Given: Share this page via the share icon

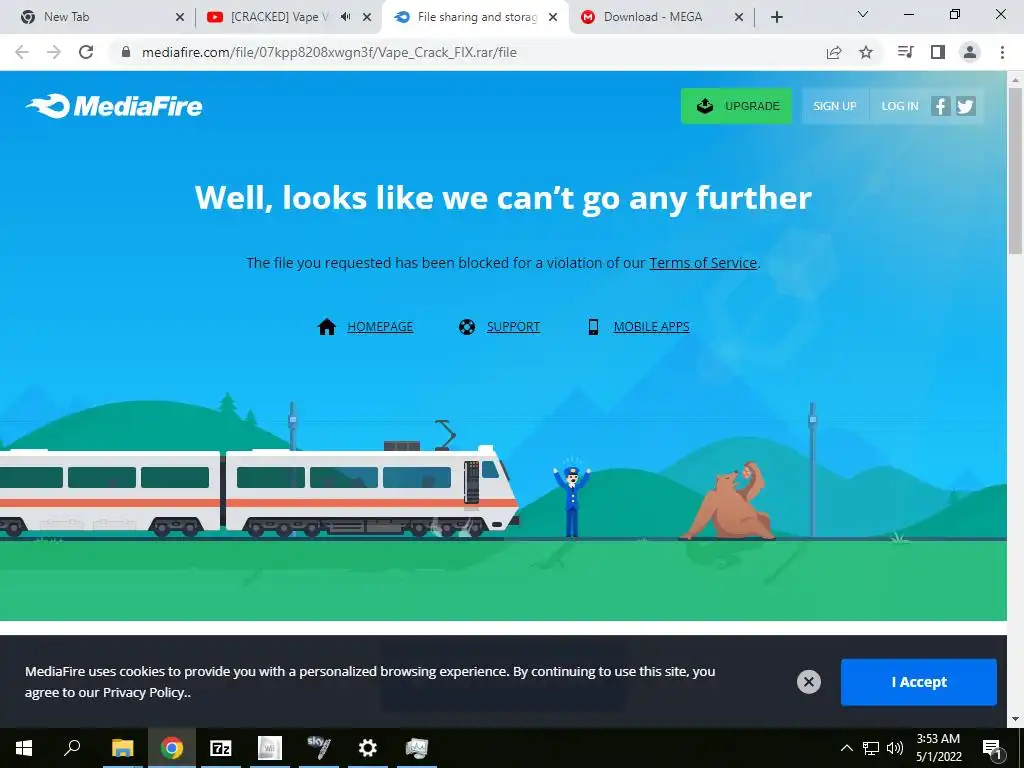Looking at the screenshot, I should (x=834, y=52).
